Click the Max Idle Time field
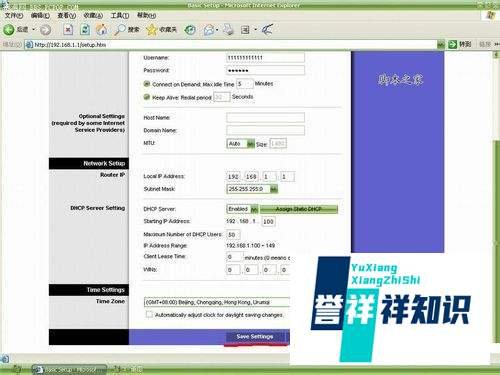The height and width of the screenshot is (375, 500). pos(244,84)
